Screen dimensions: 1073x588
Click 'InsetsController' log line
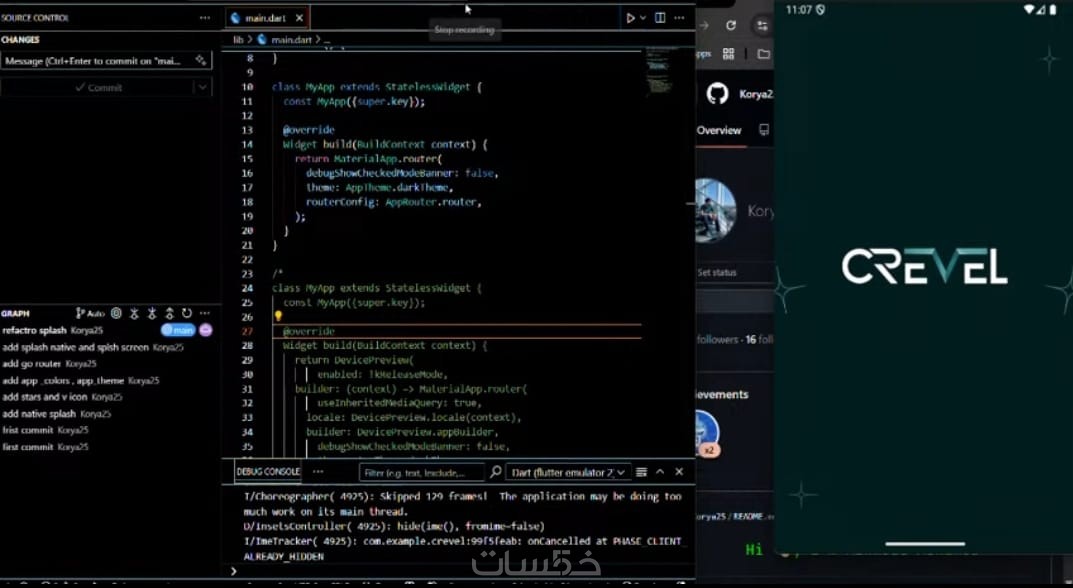tap(394, 526)
